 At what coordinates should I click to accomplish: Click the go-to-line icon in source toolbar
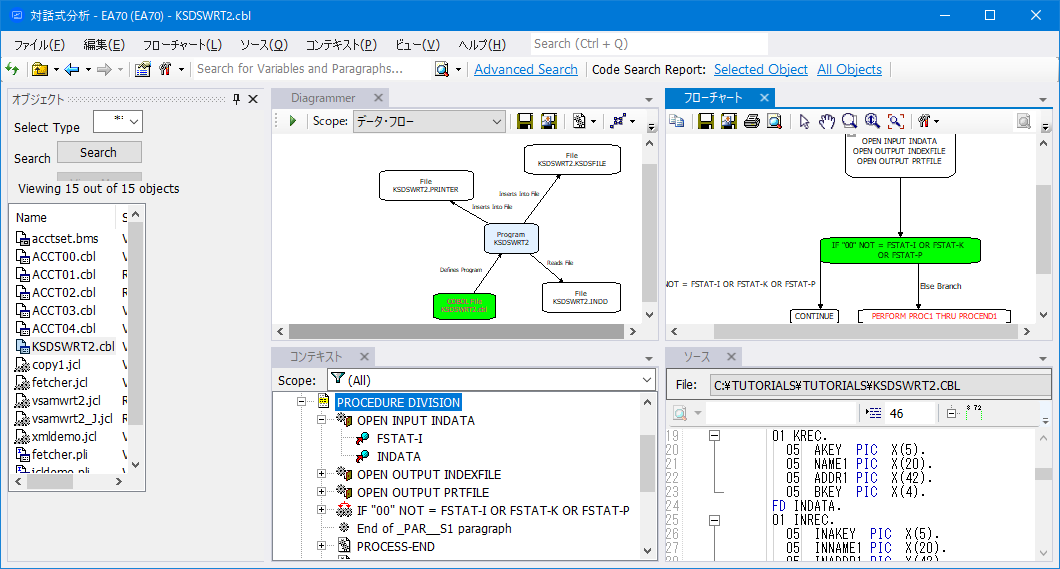pyautogui.click(x=874, y=413)
